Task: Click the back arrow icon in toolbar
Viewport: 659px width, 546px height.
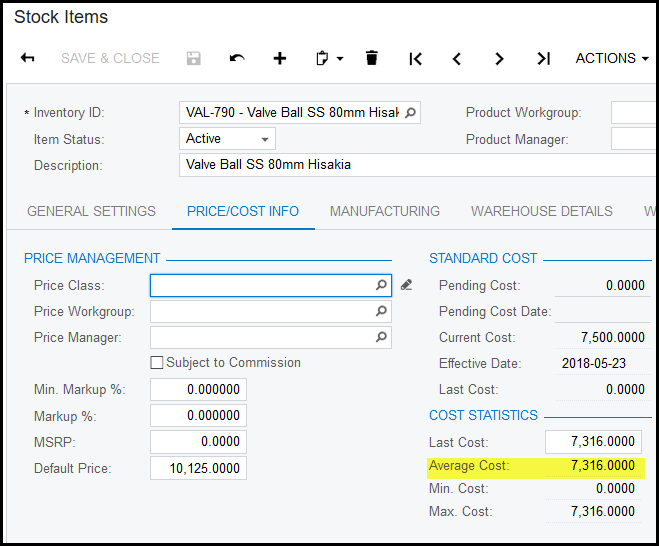Action: [28, 58]
